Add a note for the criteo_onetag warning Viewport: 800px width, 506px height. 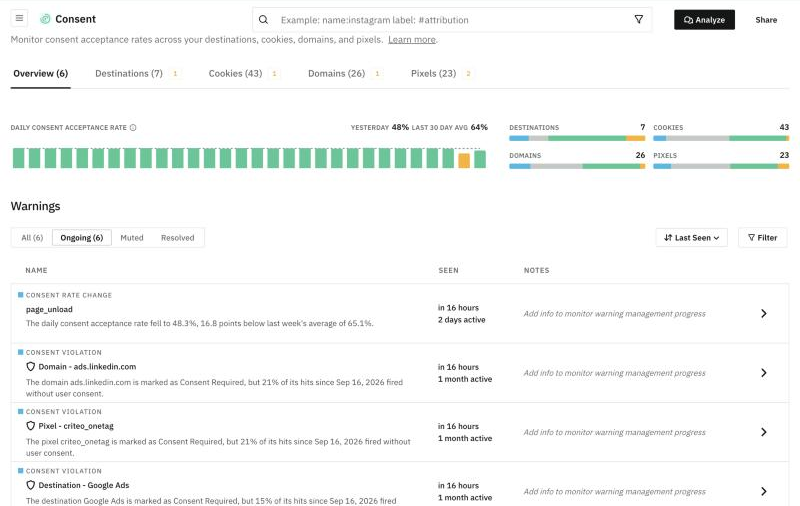pyautogui.click(x=614, y=432)
